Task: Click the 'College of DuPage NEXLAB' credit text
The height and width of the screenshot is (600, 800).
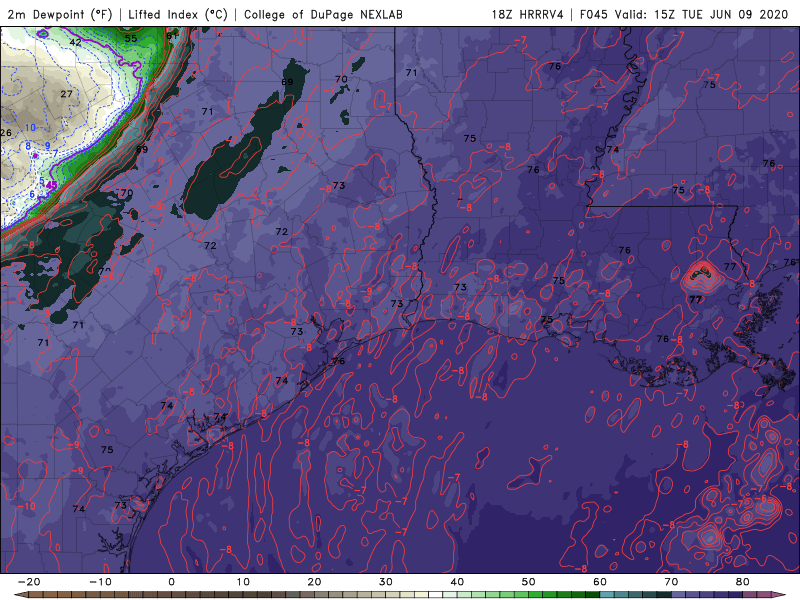Action: pos(323,14)
